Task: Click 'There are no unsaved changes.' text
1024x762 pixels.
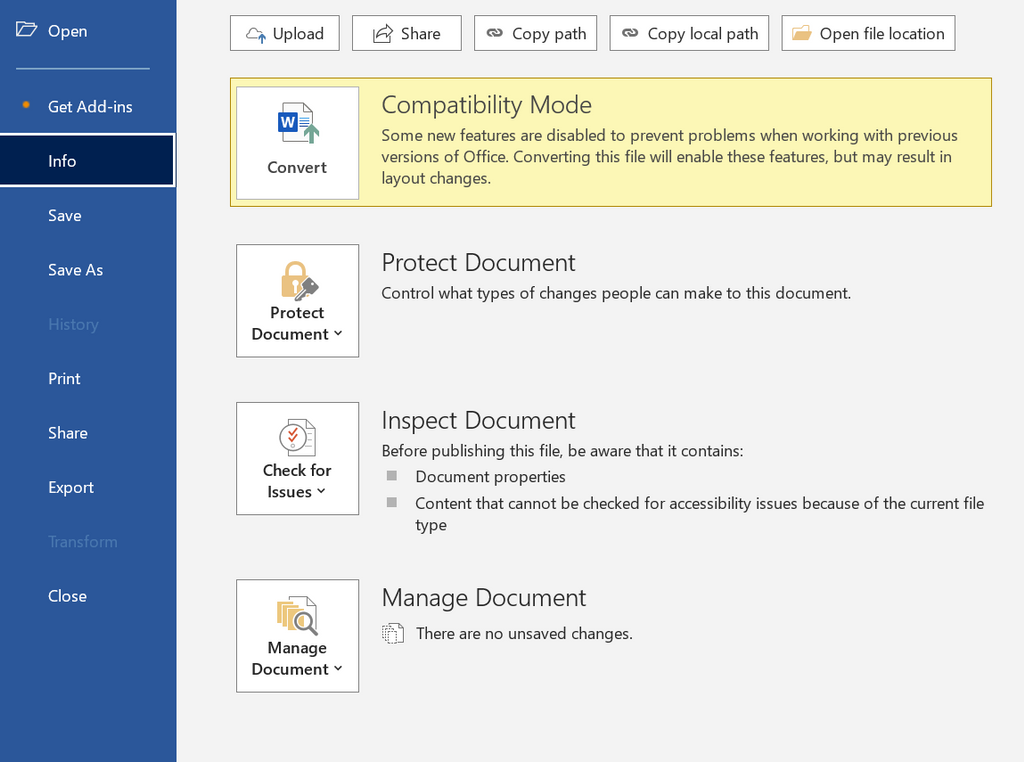Action: 524,633
